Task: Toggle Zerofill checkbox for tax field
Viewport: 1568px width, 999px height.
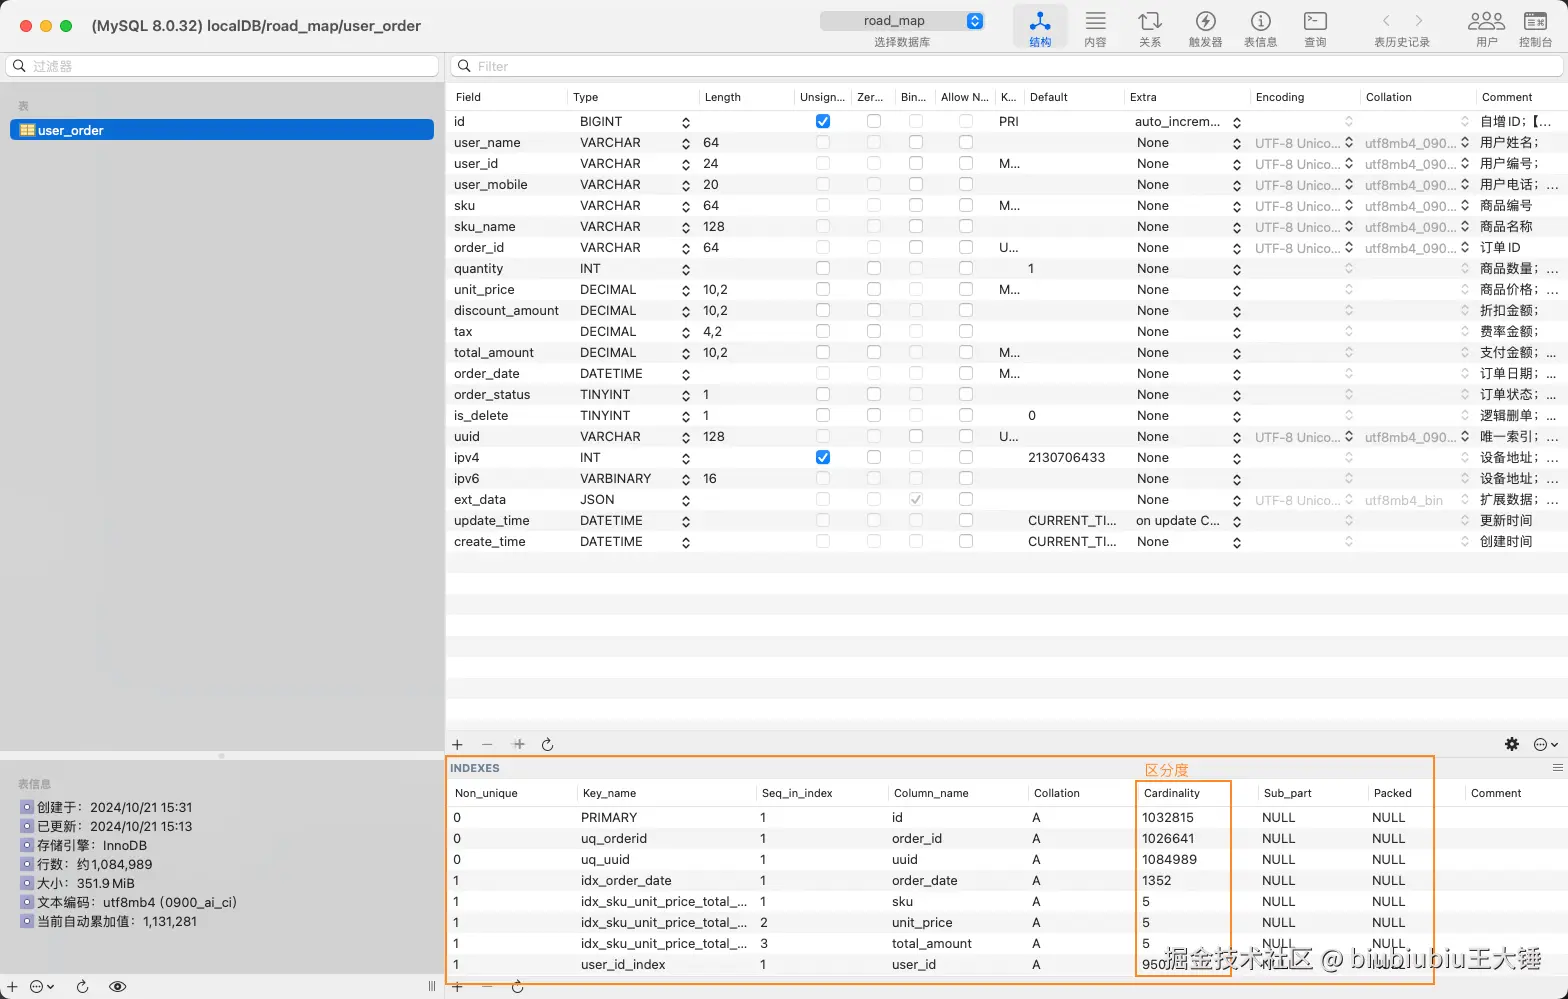Action: [874, 331]
